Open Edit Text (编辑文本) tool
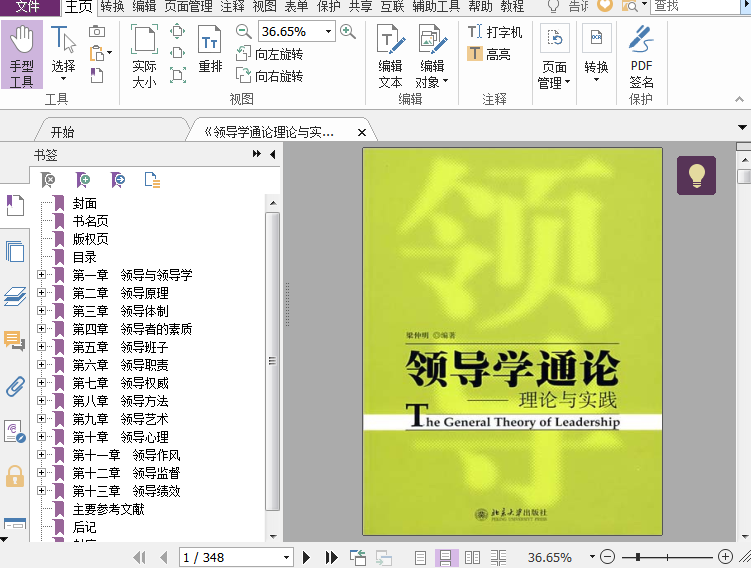The width and height of the screenshot is (751, 568). (x=390, y=57)
